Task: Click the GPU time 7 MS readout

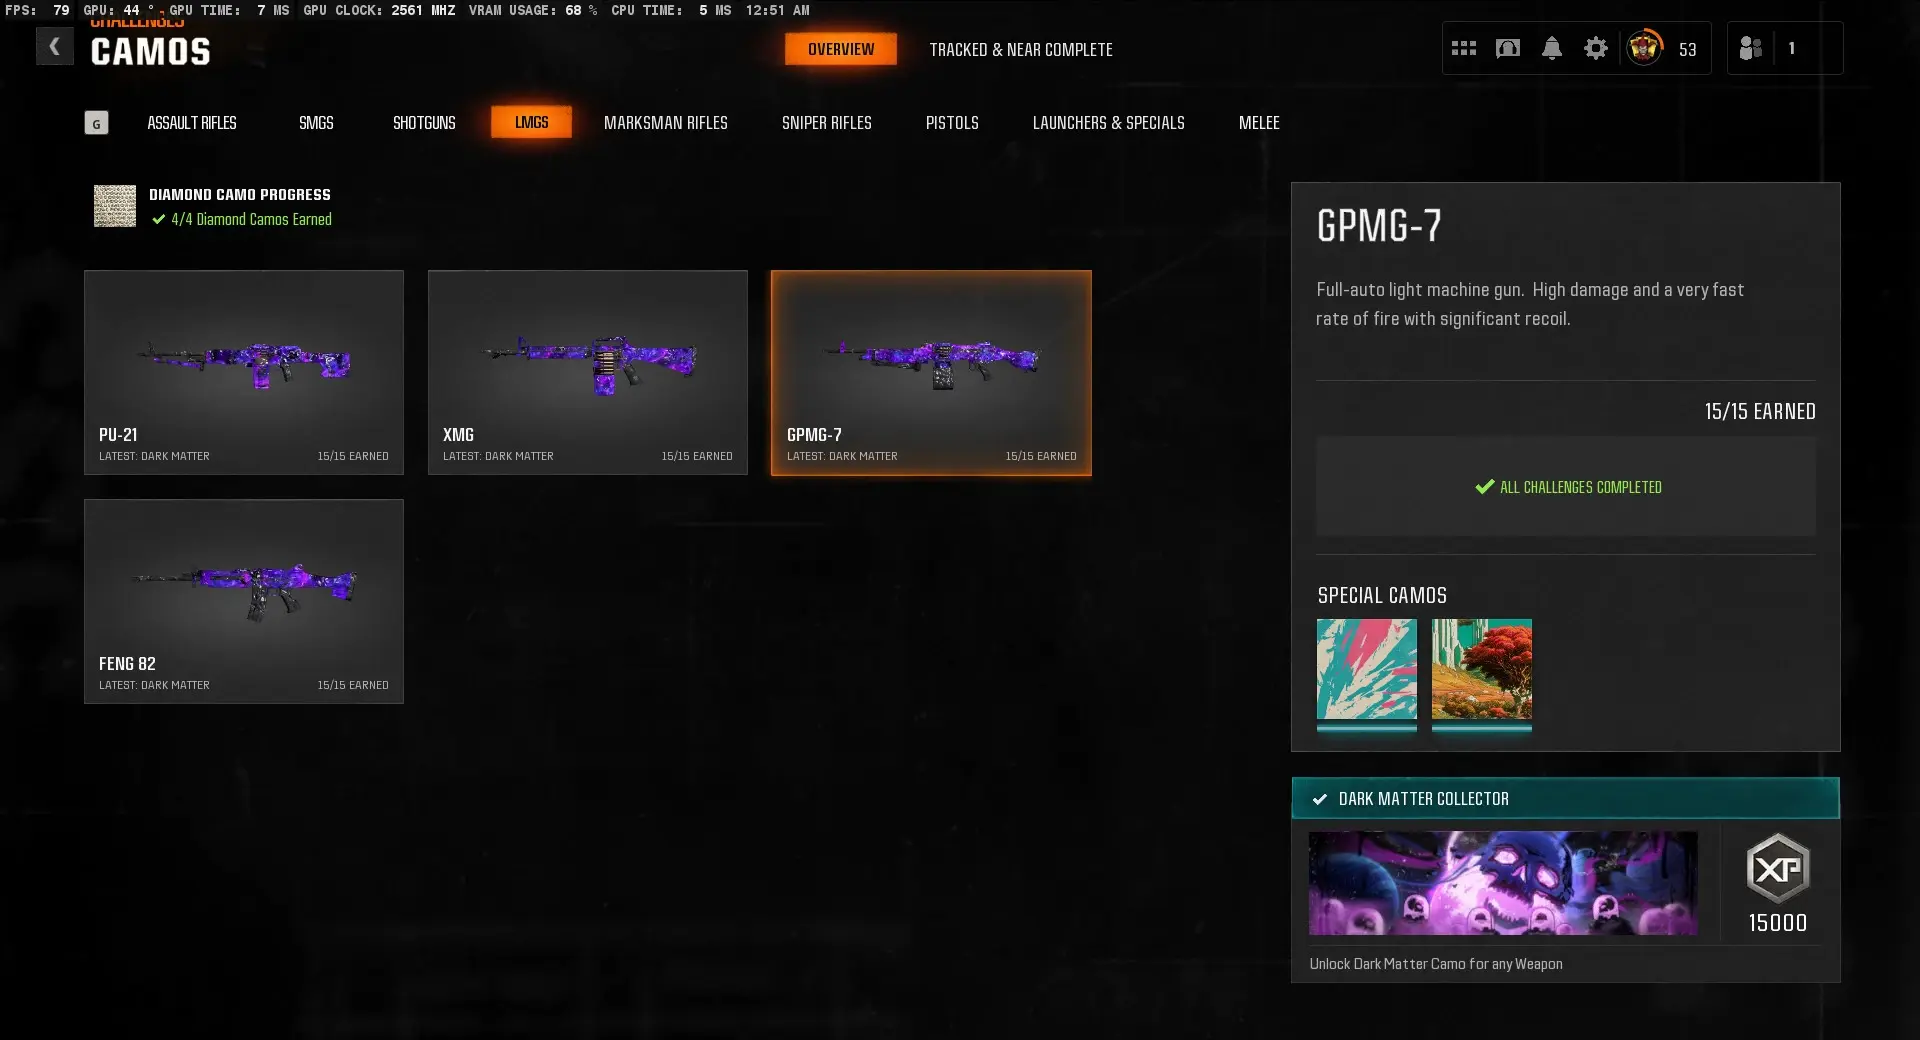Action: click(230, 10)
